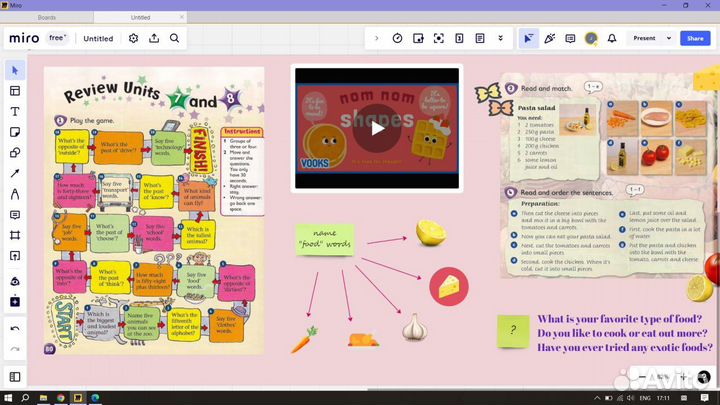Toggle the frames panel at bottom left
Screen dimensions: 720x405
pos(15,377)
